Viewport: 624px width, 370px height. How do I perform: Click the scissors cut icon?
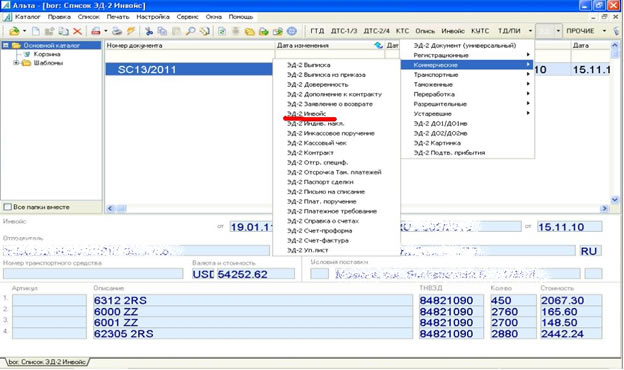[149, 31]
